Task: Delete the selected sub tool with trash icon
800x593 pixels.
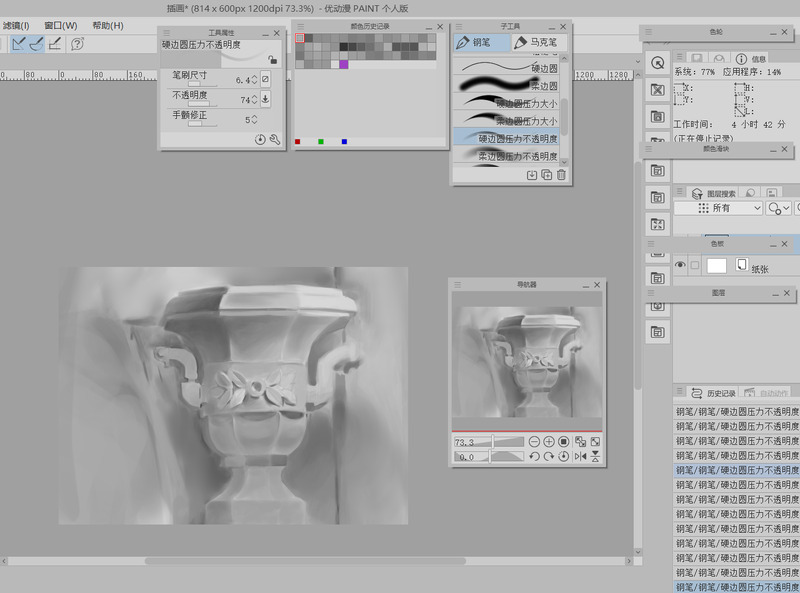Action: (561, 175)
